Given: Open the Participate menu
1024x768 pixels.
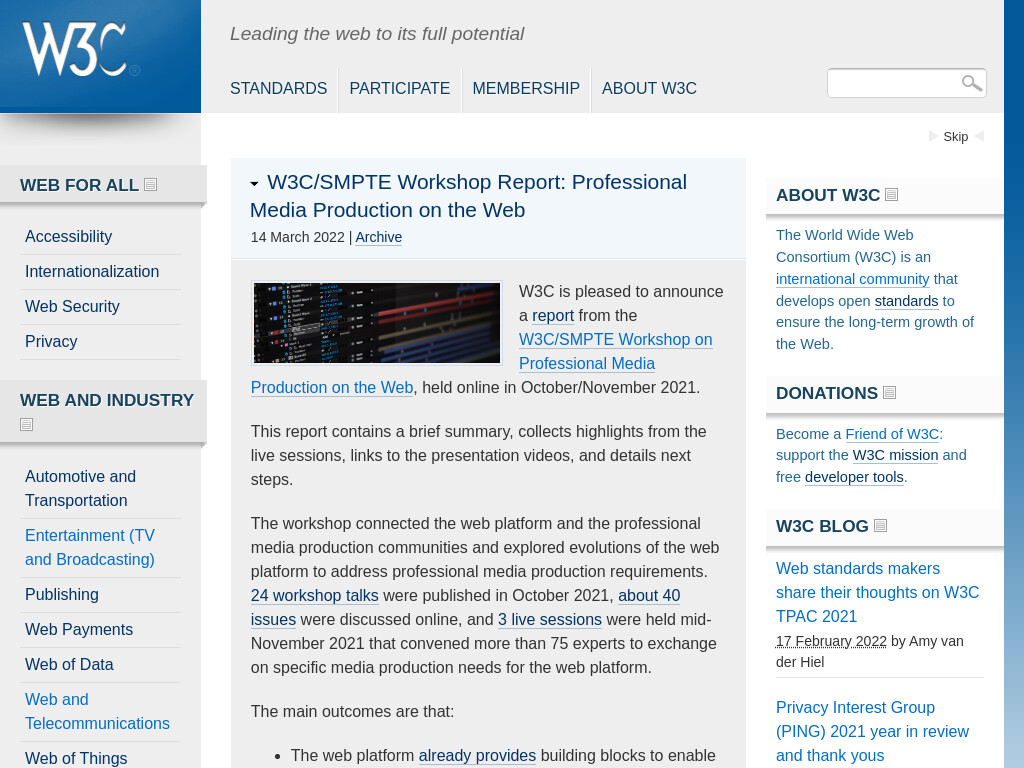Looking at the screenshot, I should [400, 88].
